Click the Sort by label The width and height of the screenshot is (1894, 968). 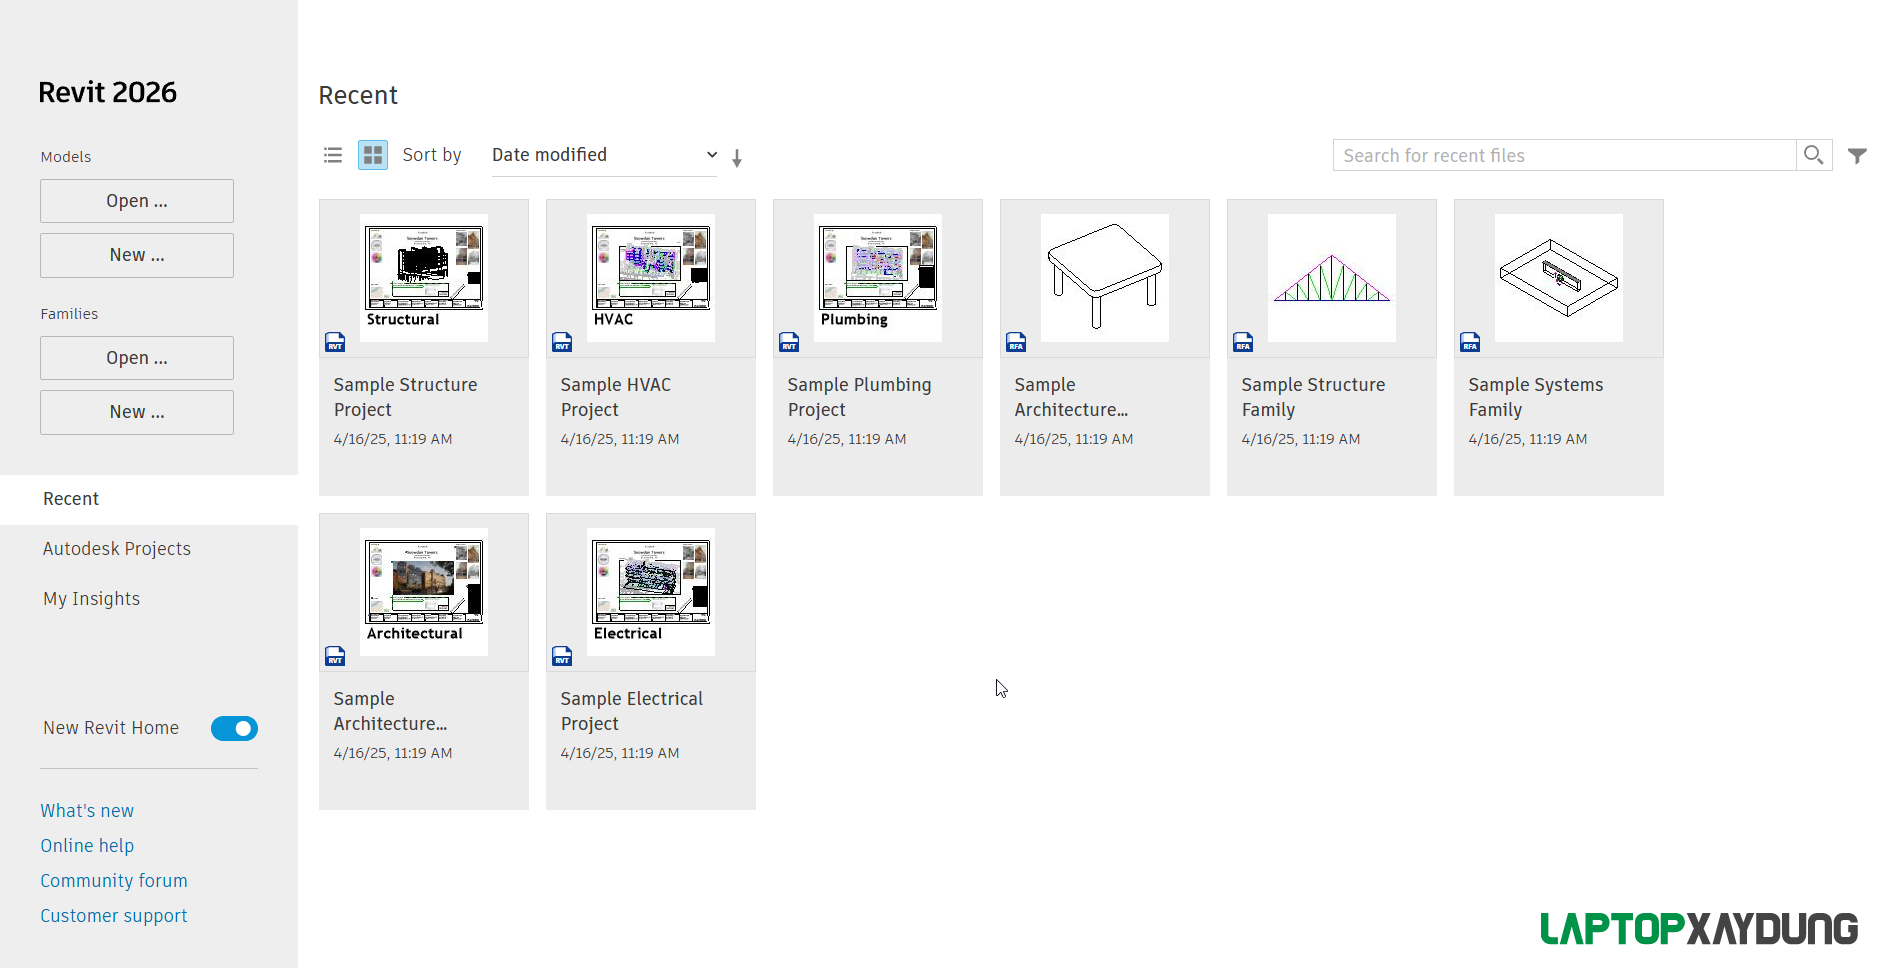pos(432,155)
